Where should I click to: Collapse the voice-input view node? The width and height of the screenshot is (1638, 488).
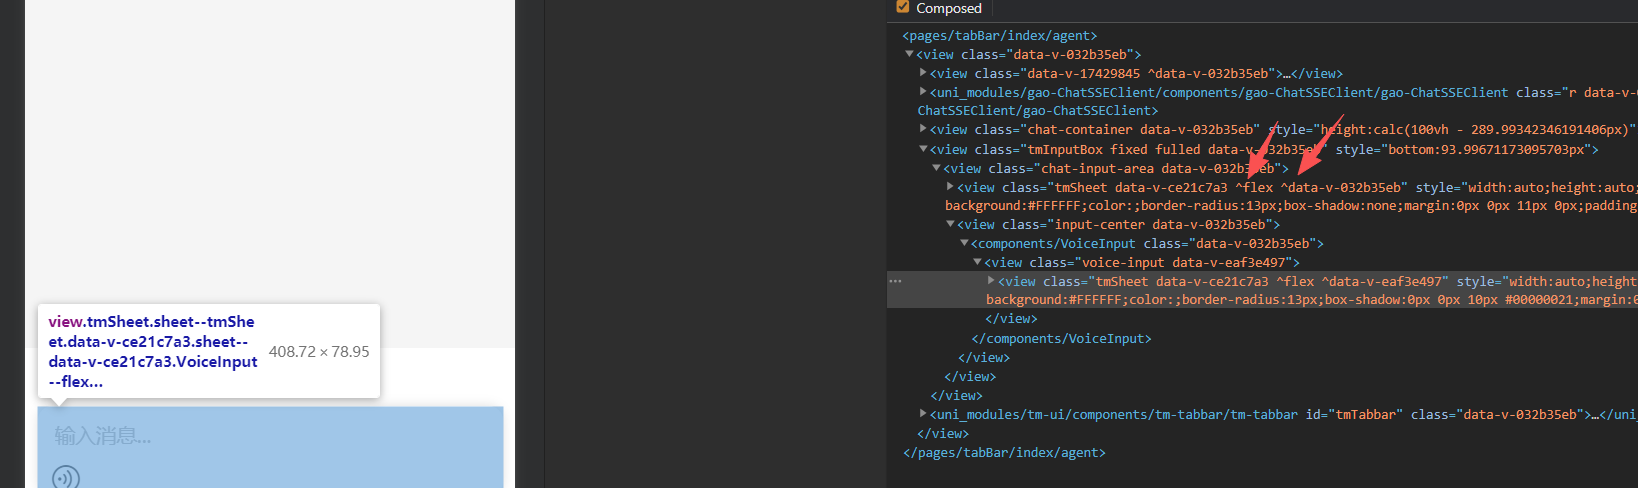977,262
